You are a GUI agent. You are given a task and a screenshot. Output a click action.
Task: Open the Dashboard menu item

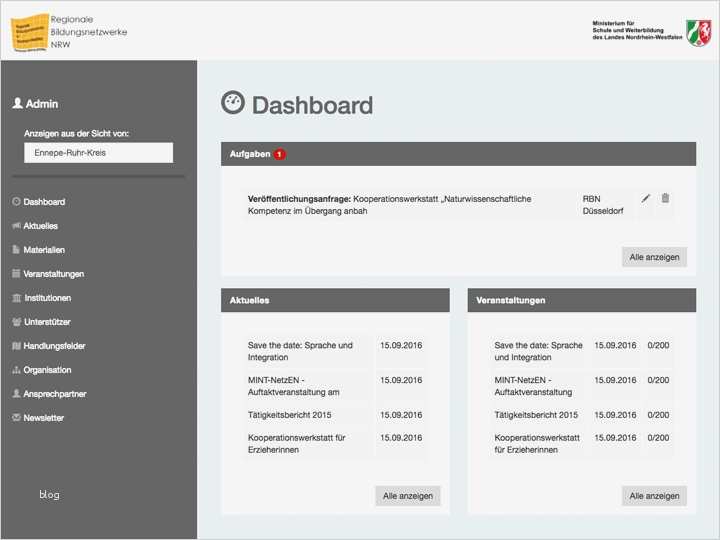pos(44,202)
